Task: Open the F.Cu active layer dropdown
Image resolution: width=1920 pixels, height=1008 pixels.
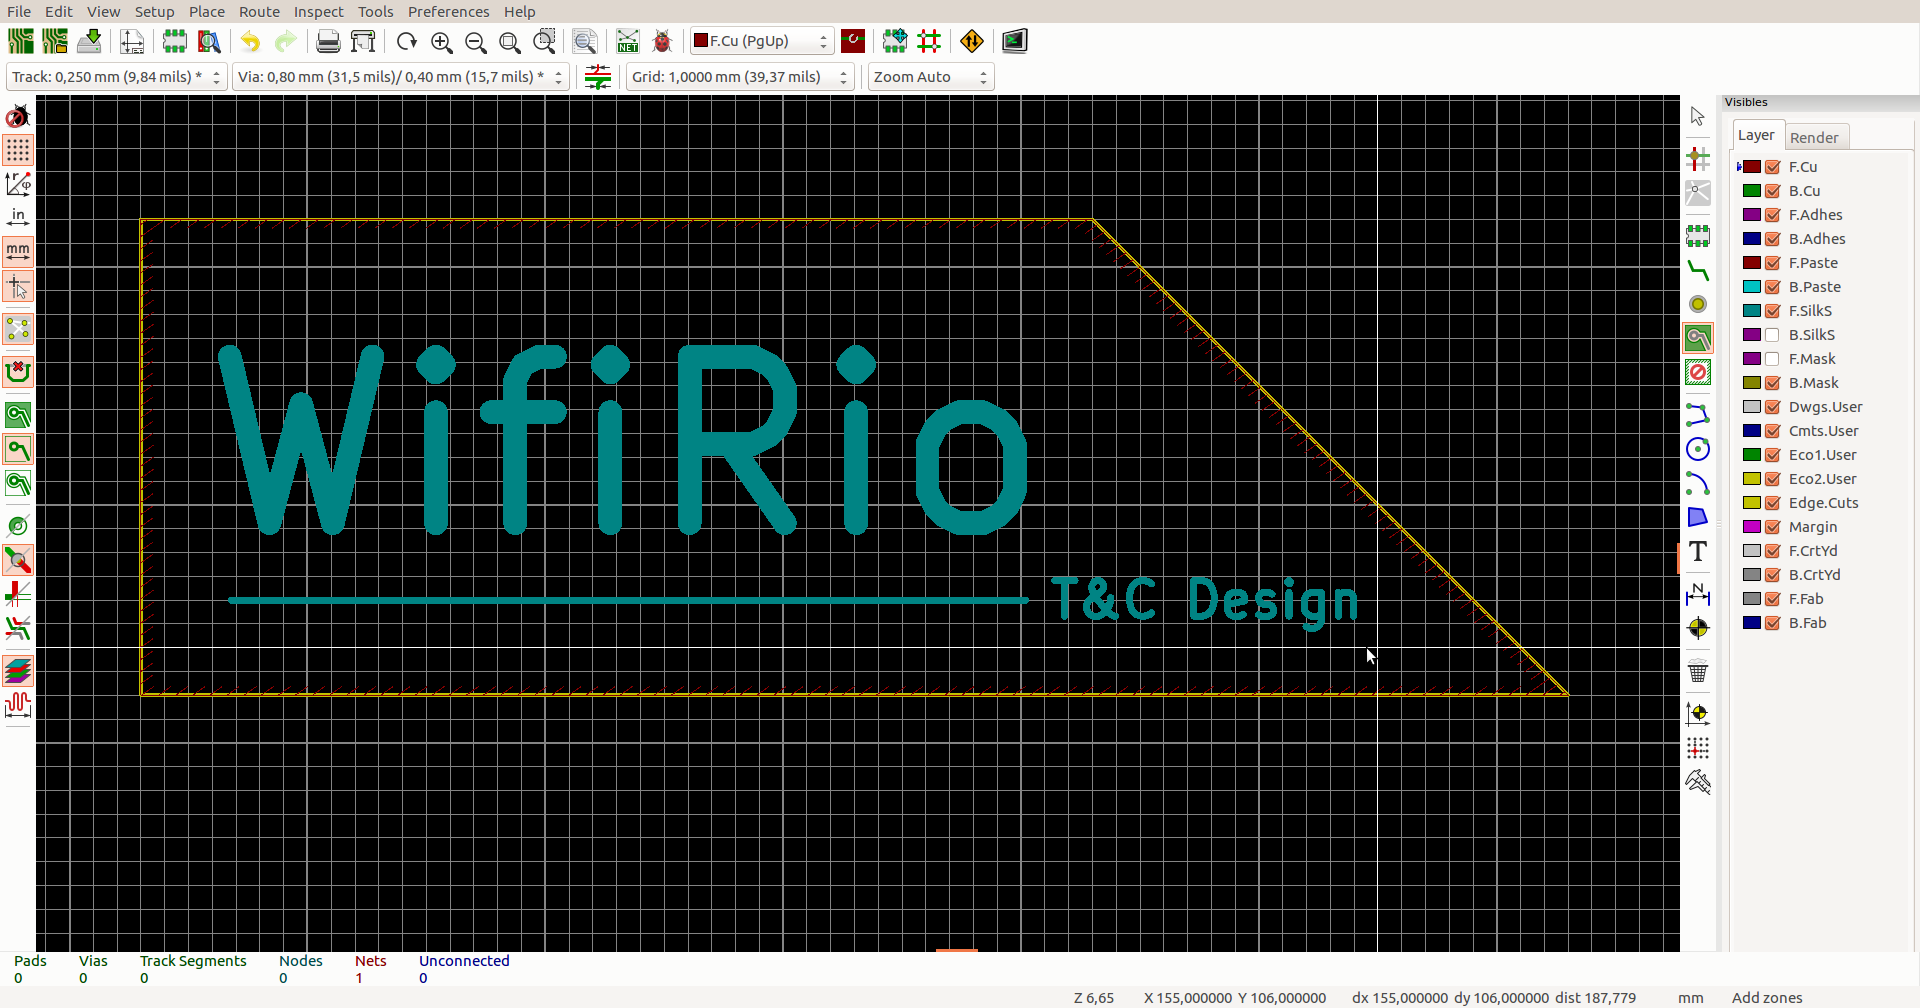Action: (x=762, y=41)
